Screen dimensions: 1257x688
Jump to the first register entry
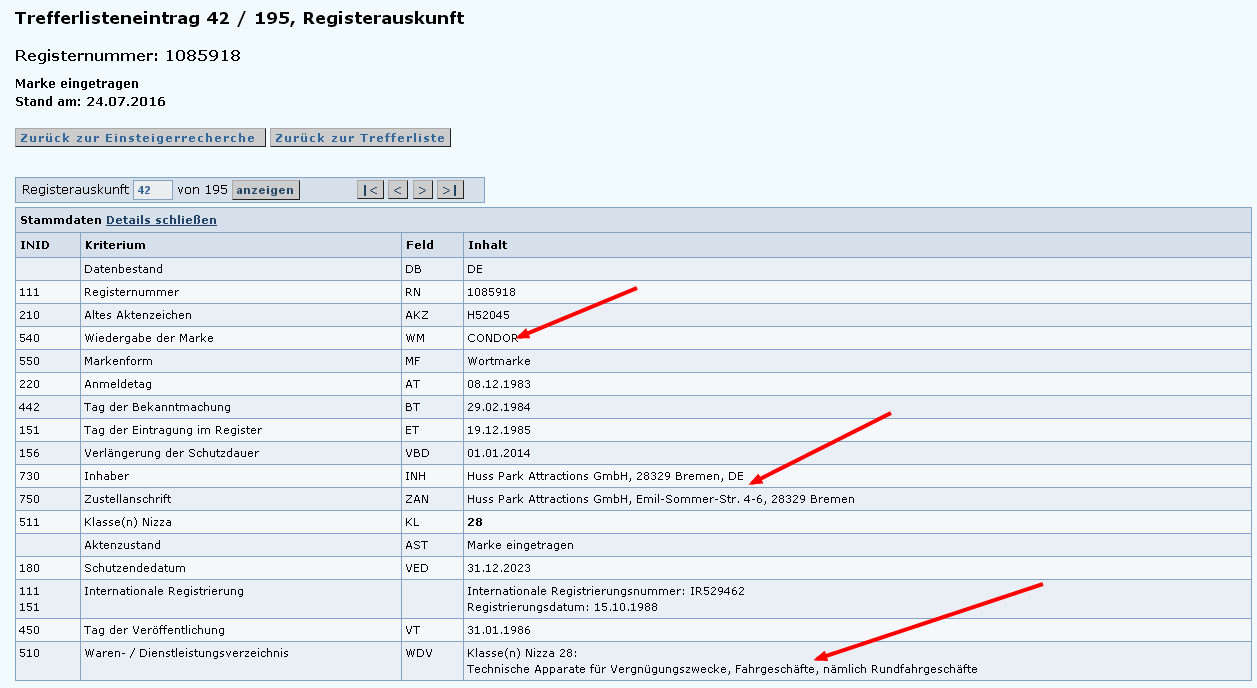point(370,190)
